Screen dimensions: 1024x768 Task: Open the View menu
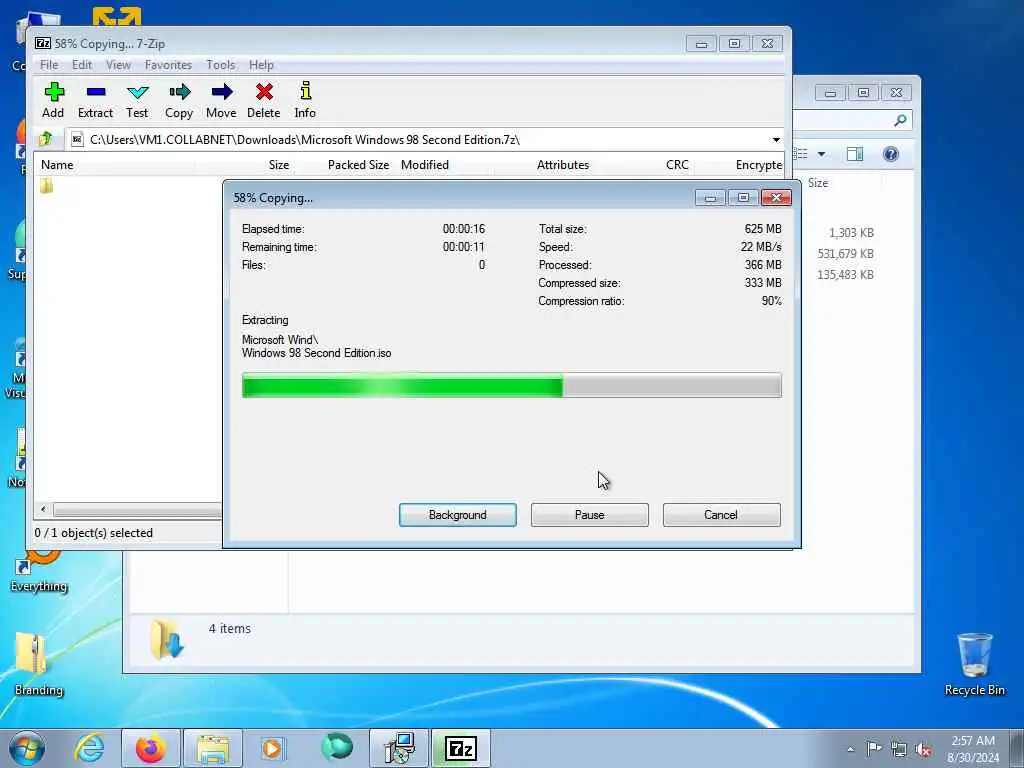pyautogui.click(x=118, y=65)
